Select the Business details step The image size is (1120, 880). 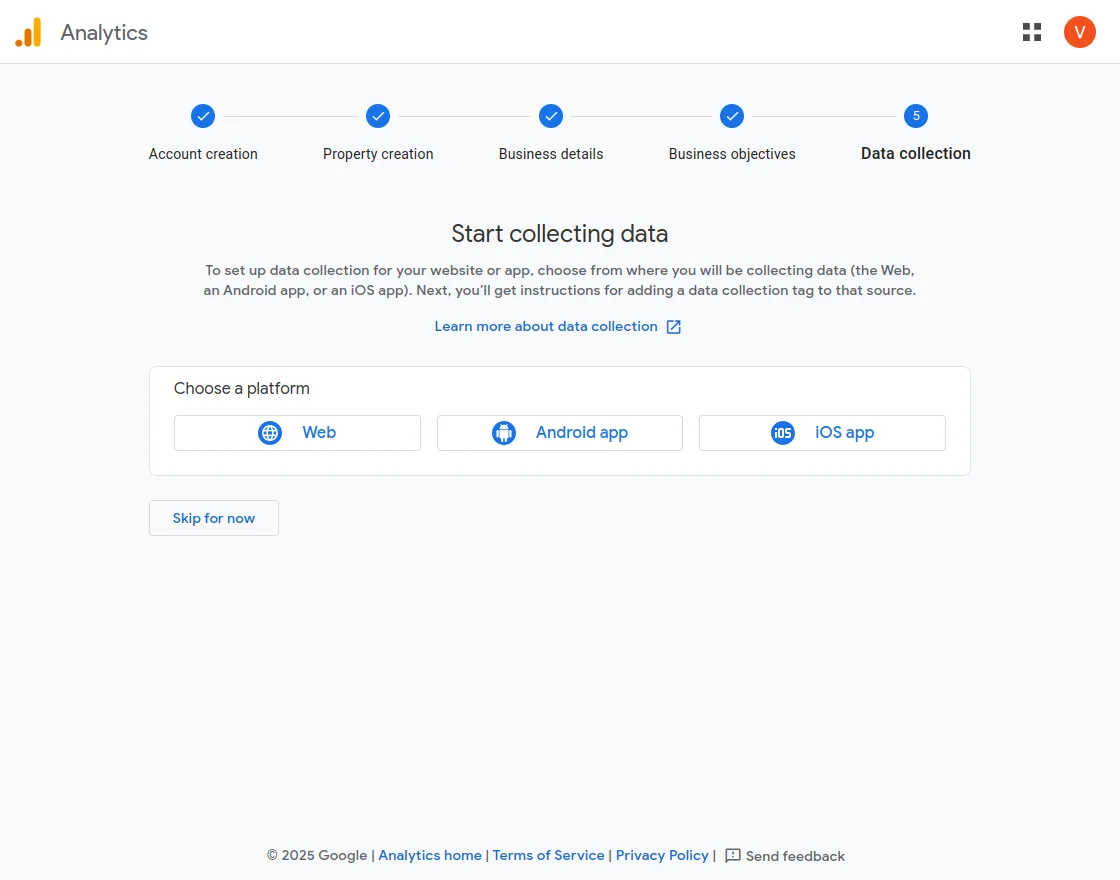coord(551,116)
